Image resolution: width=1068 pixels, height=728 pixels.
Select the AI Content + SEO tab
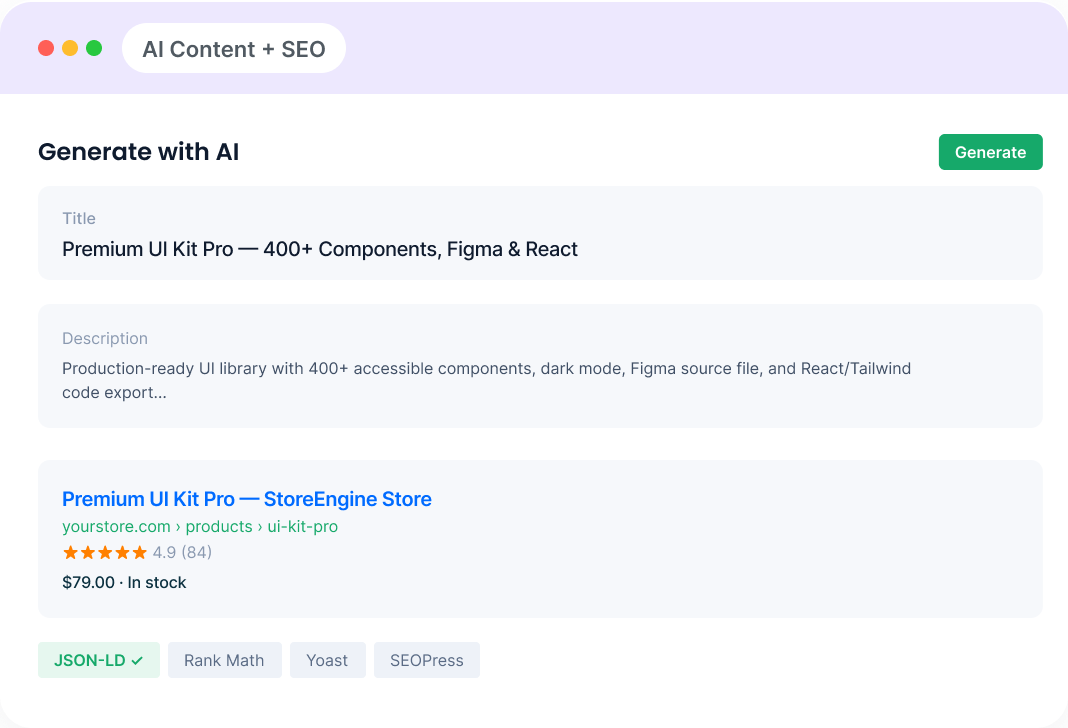pyautogui.click(x=234, y=48)
